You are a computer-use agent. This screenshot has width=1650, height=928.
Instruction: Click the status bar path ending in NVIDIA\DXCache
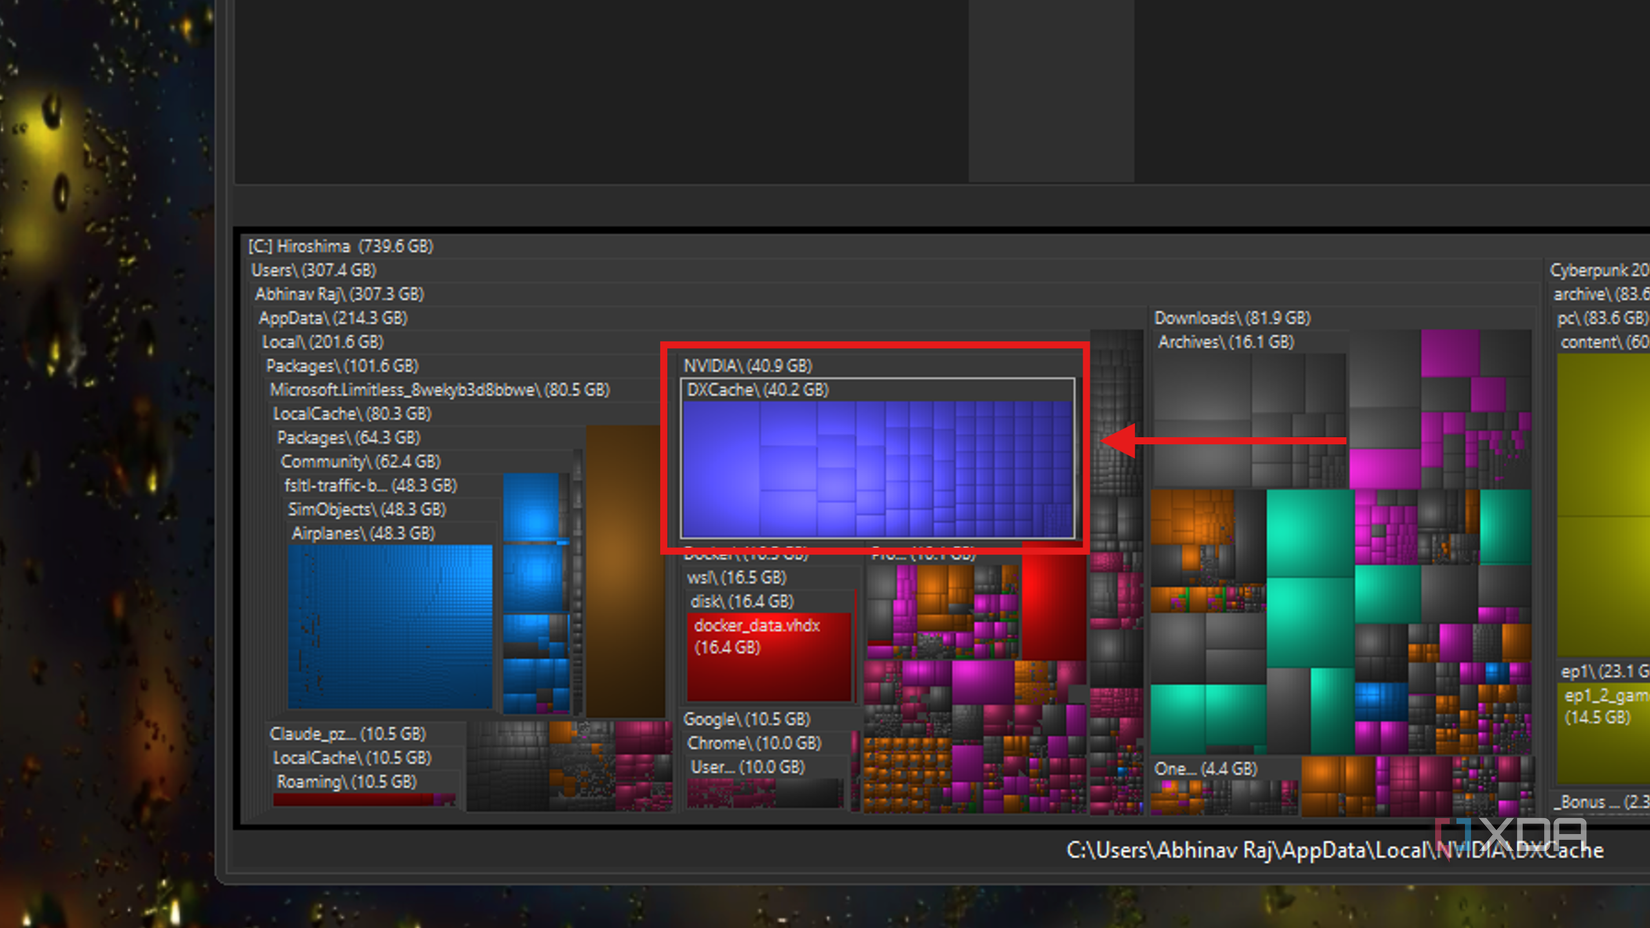tap(1335, 850)
